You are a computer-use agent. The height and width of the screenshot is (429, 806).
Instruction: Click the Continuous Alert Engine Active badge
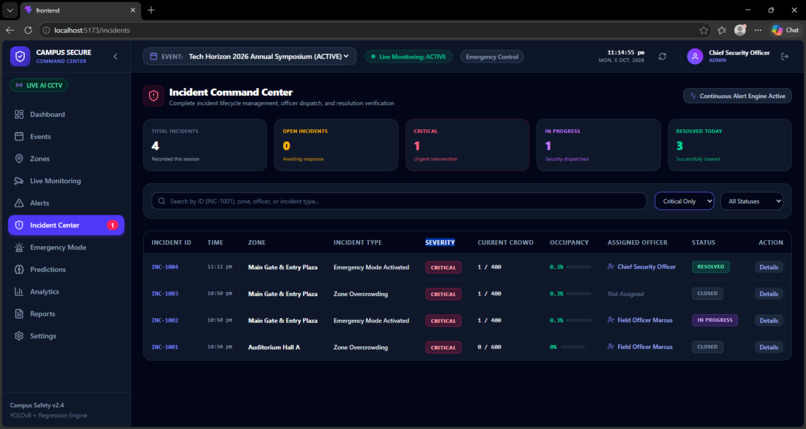737,96
